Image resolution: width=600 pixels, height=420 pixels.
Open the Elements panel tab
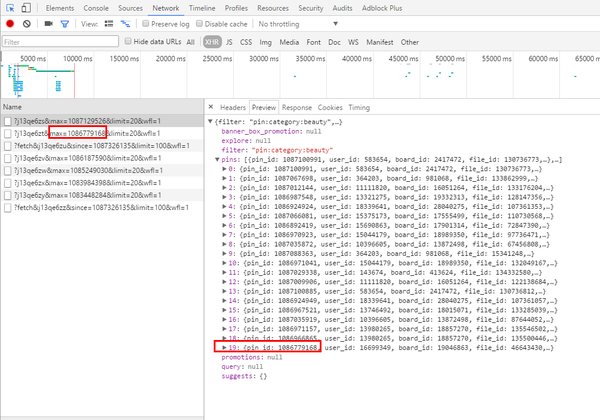click(x=60, y=8)
